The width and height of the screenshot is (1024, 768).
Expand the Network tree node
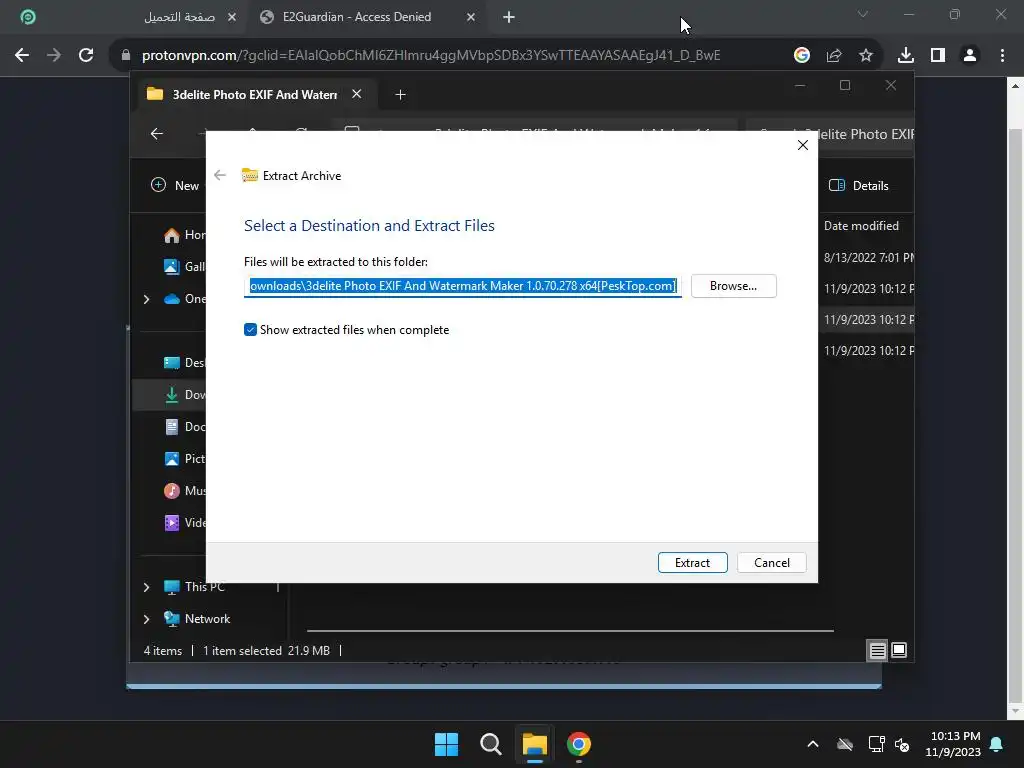click(146, 619)
